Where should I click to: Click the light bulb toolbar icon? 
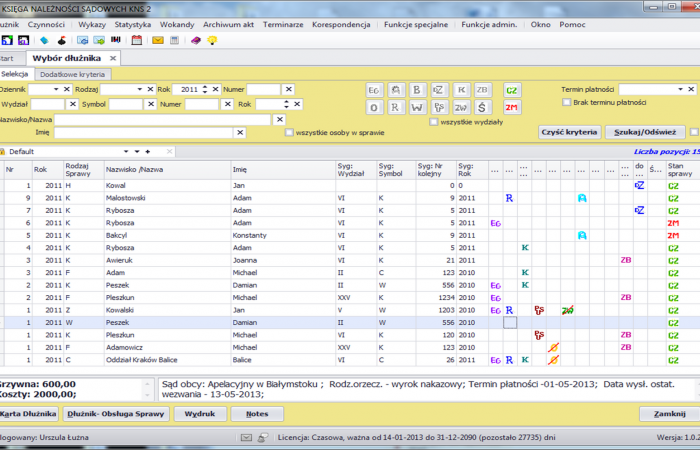tap(212, 40)
